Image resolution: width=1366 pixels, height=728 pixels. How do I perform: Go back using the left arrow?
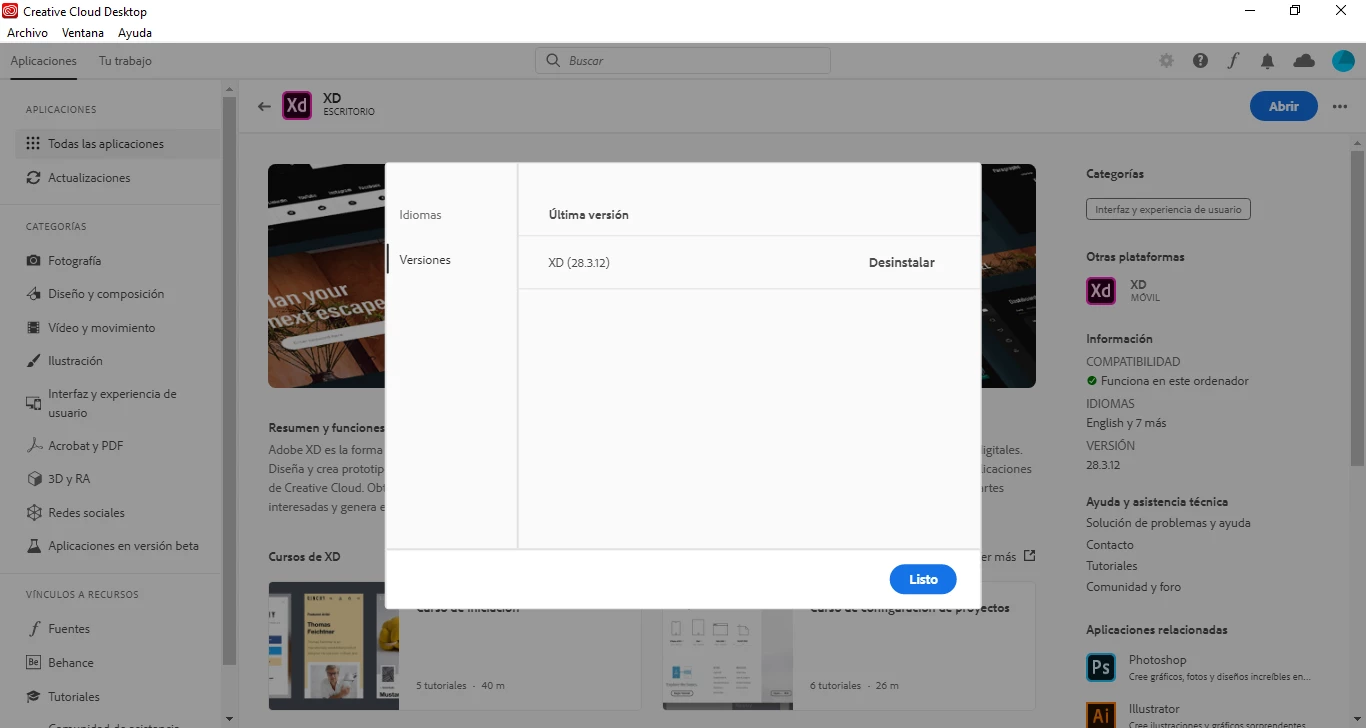pyautogui.click(x=264, y=106)
